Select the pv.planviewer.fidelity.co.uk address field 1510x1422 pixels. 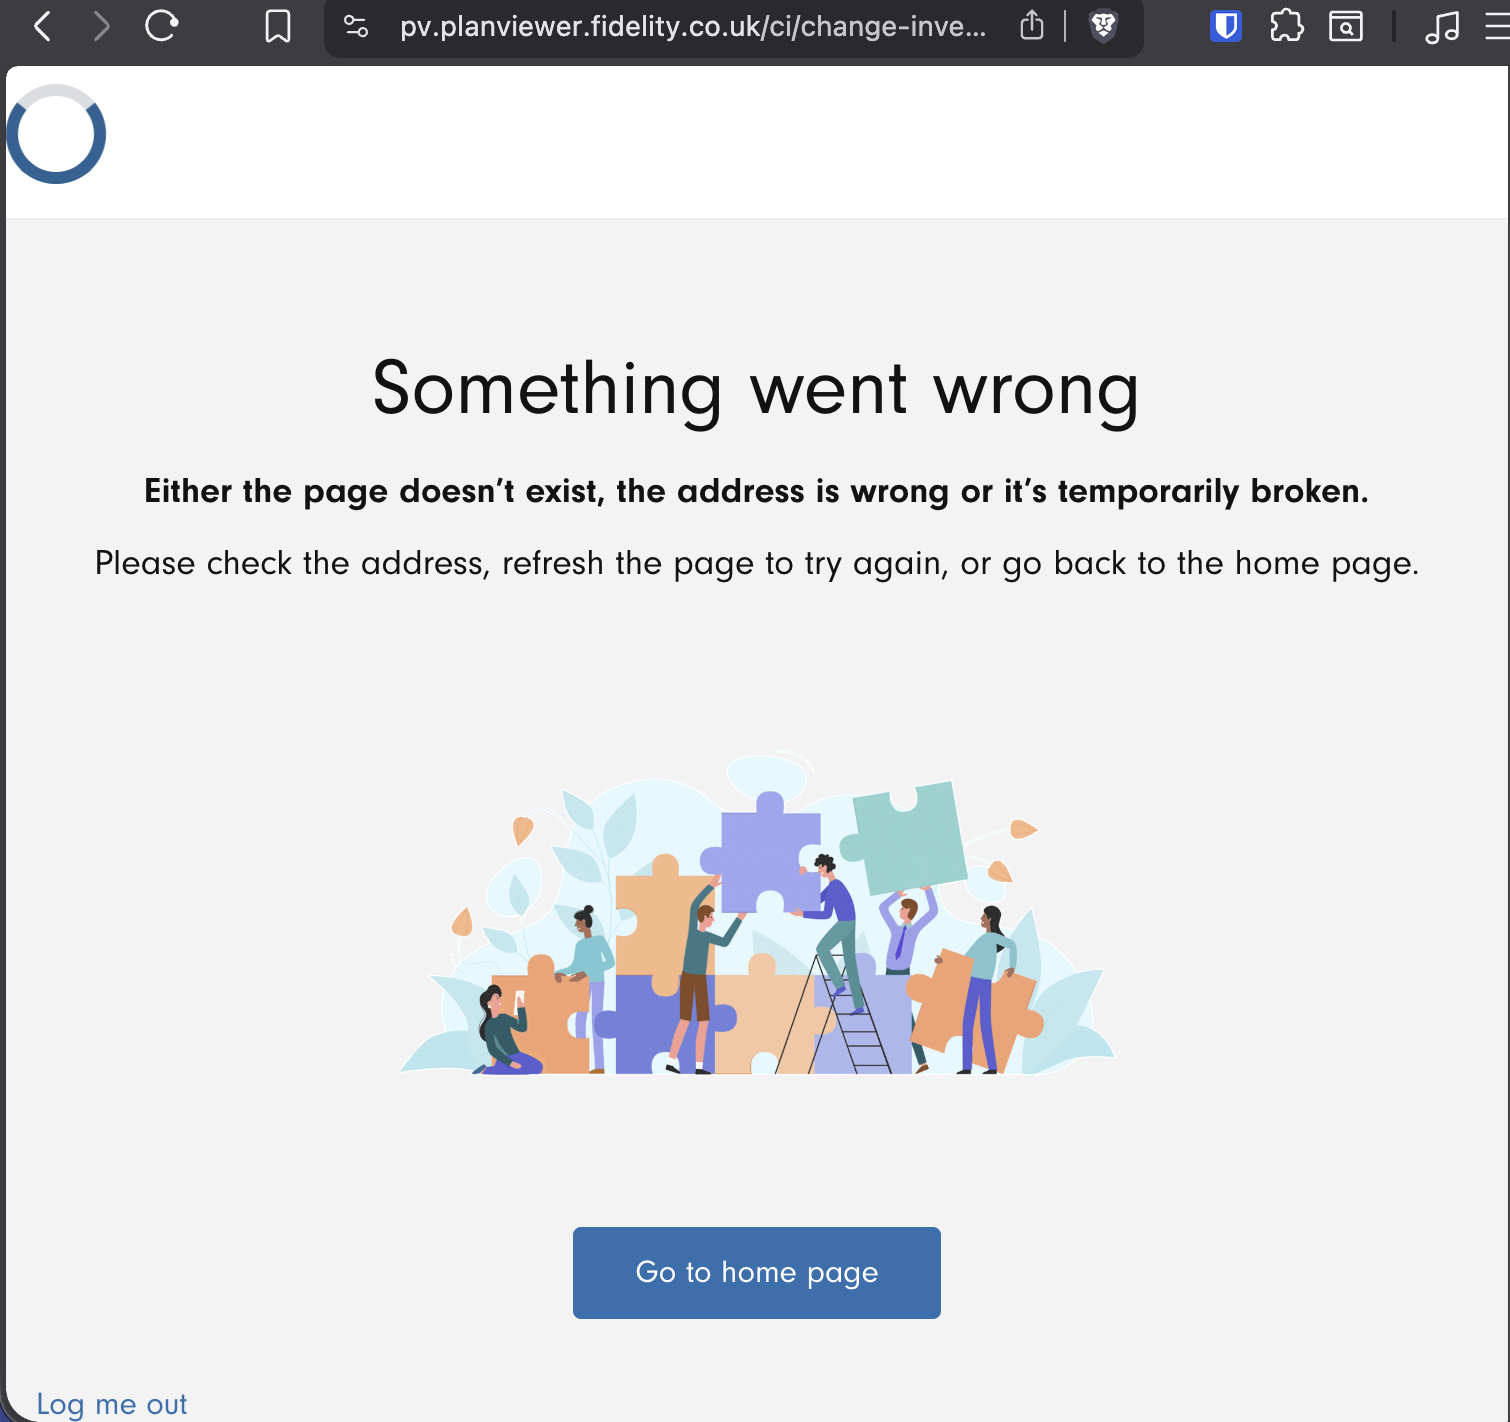[x=692, y=27]
